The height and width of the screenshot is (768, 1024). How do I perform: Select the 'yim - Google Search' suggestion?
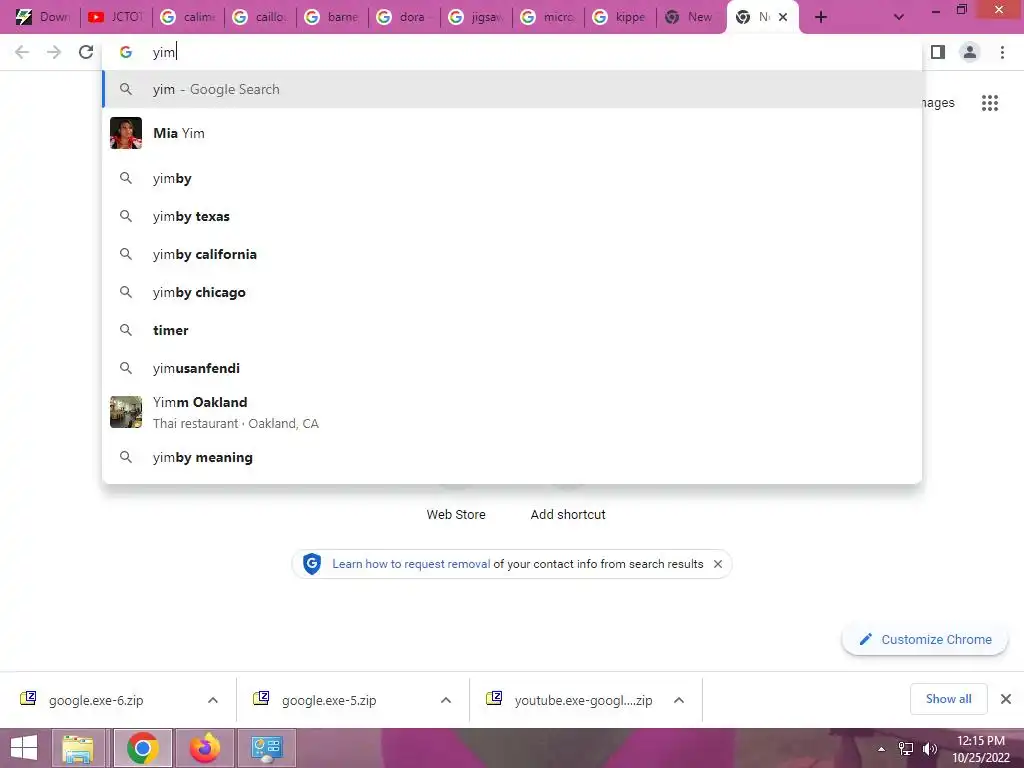512,89
